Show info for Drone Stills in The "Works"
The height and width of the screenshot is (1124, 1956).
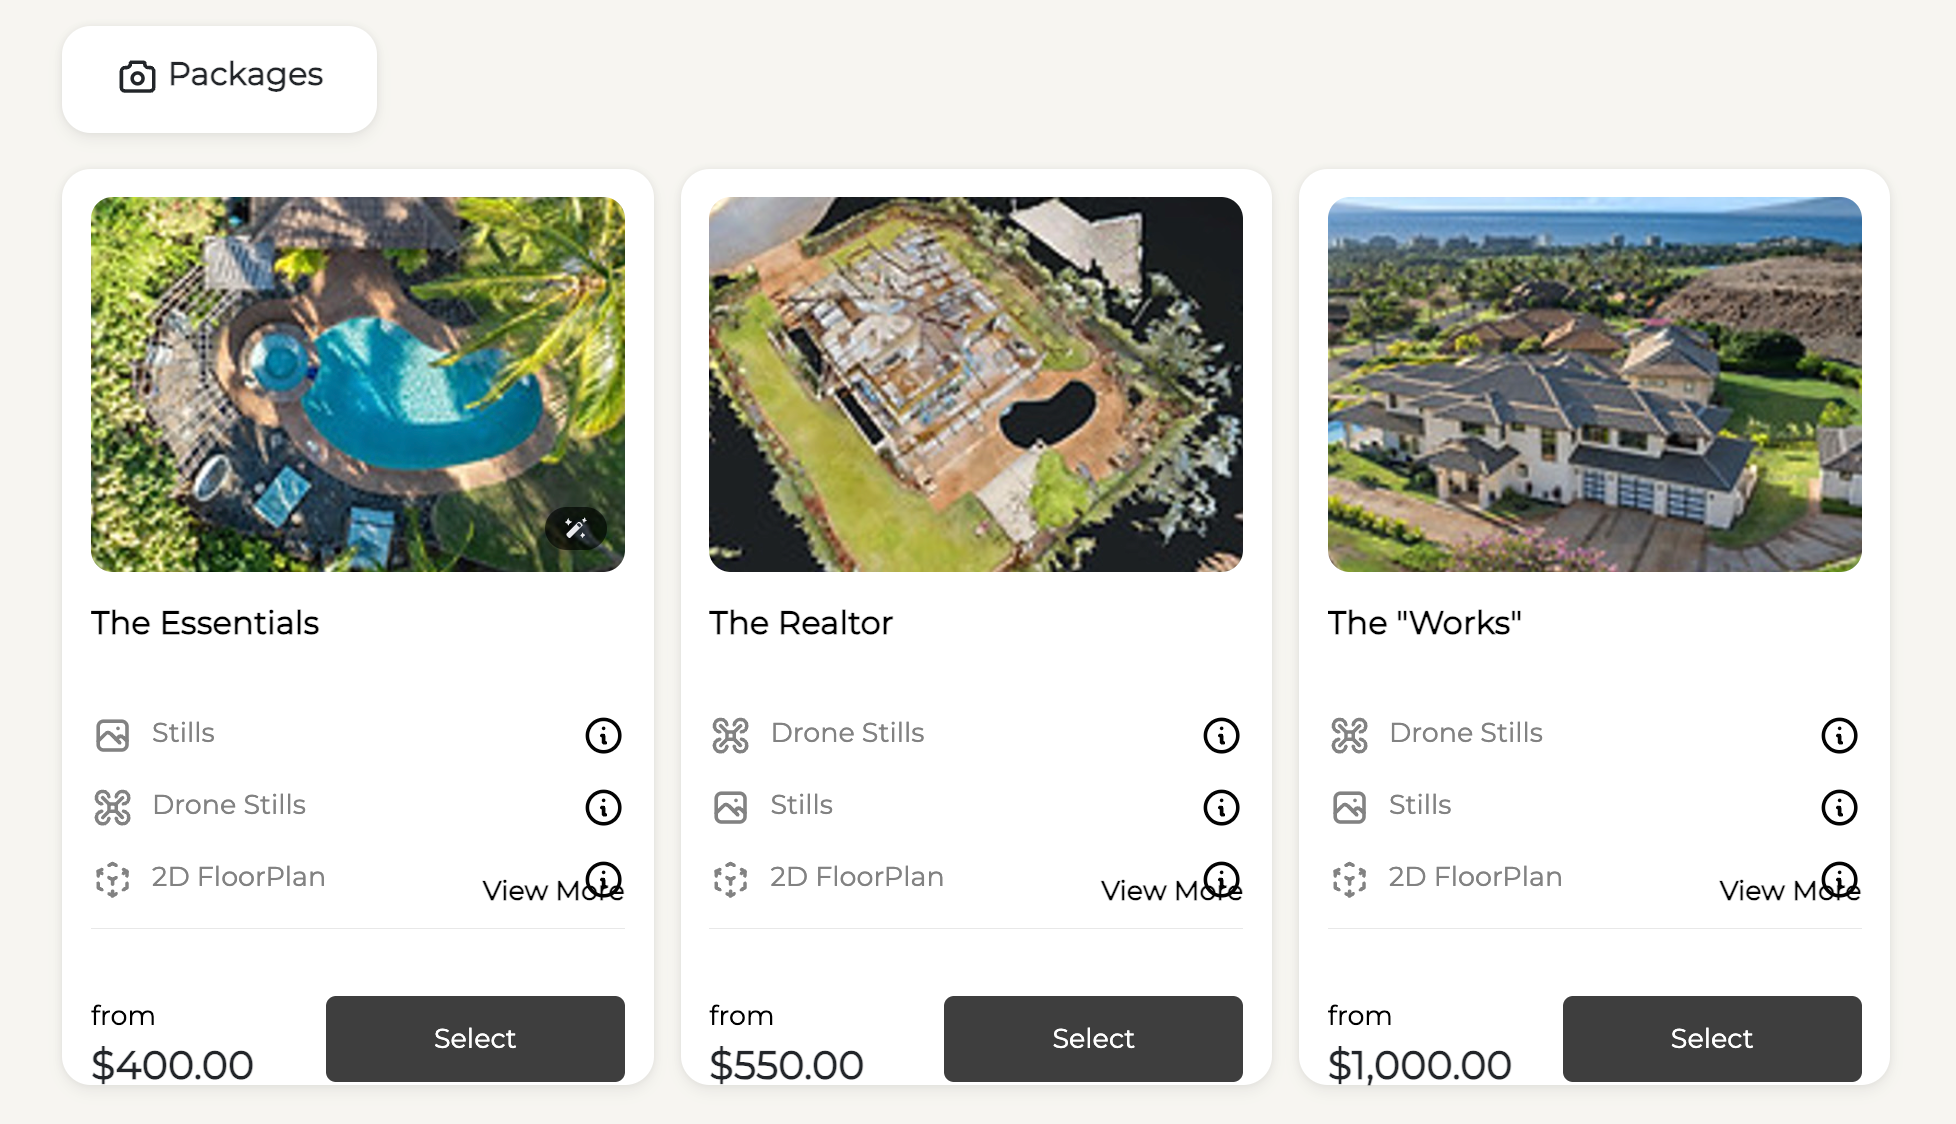[1839, 735]
